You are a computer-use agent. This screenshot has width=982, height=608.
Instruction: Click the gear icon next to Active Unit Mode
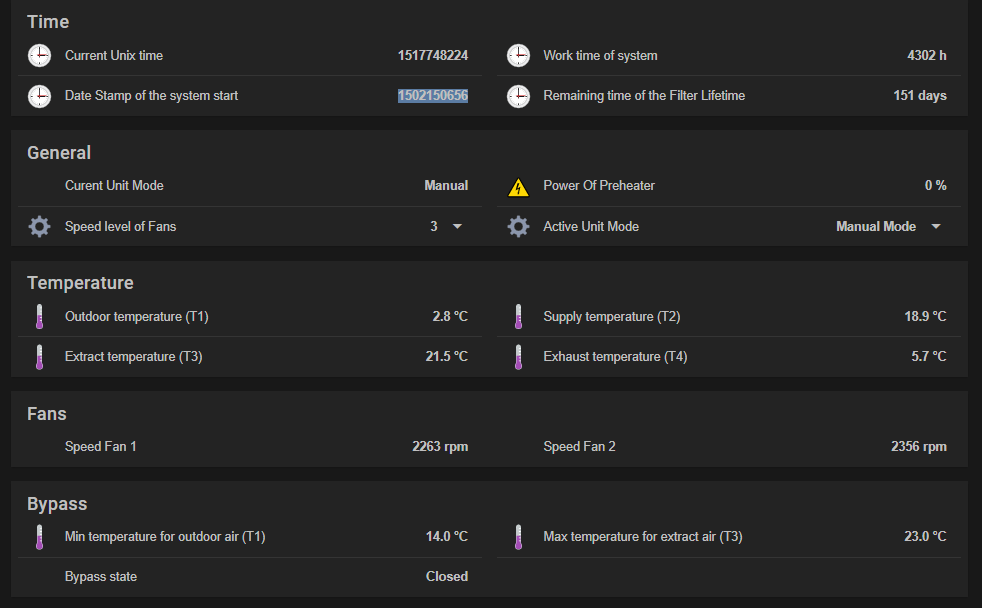[x=518, y=227]
